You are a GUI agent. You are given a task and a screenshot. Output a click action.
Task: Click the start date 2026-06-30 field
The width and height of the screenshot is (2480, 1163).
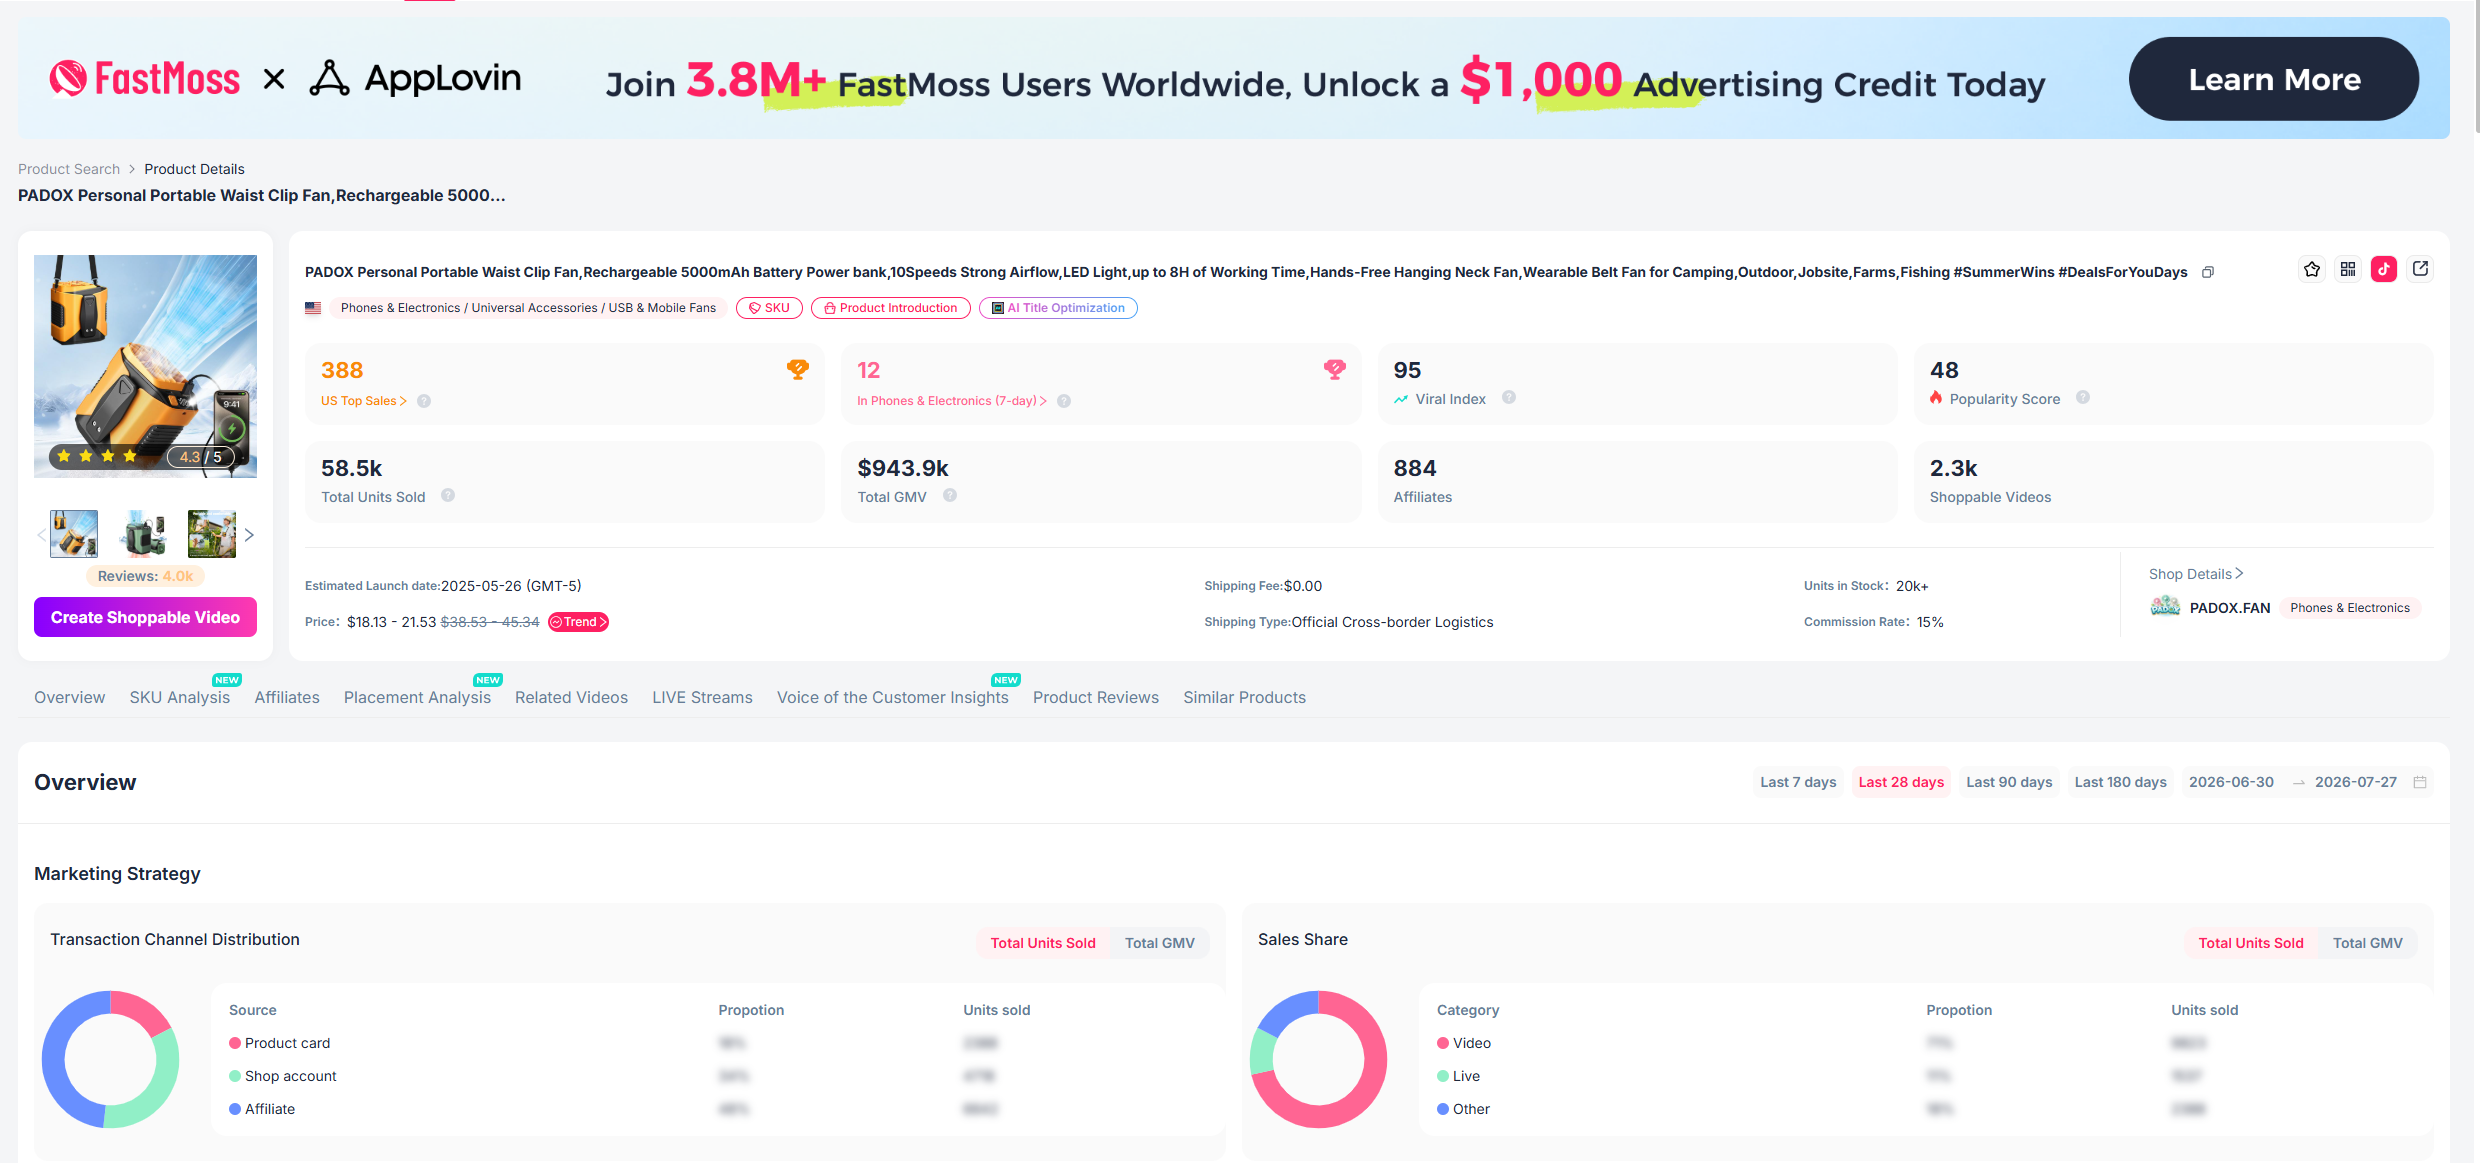(2231, 782)
